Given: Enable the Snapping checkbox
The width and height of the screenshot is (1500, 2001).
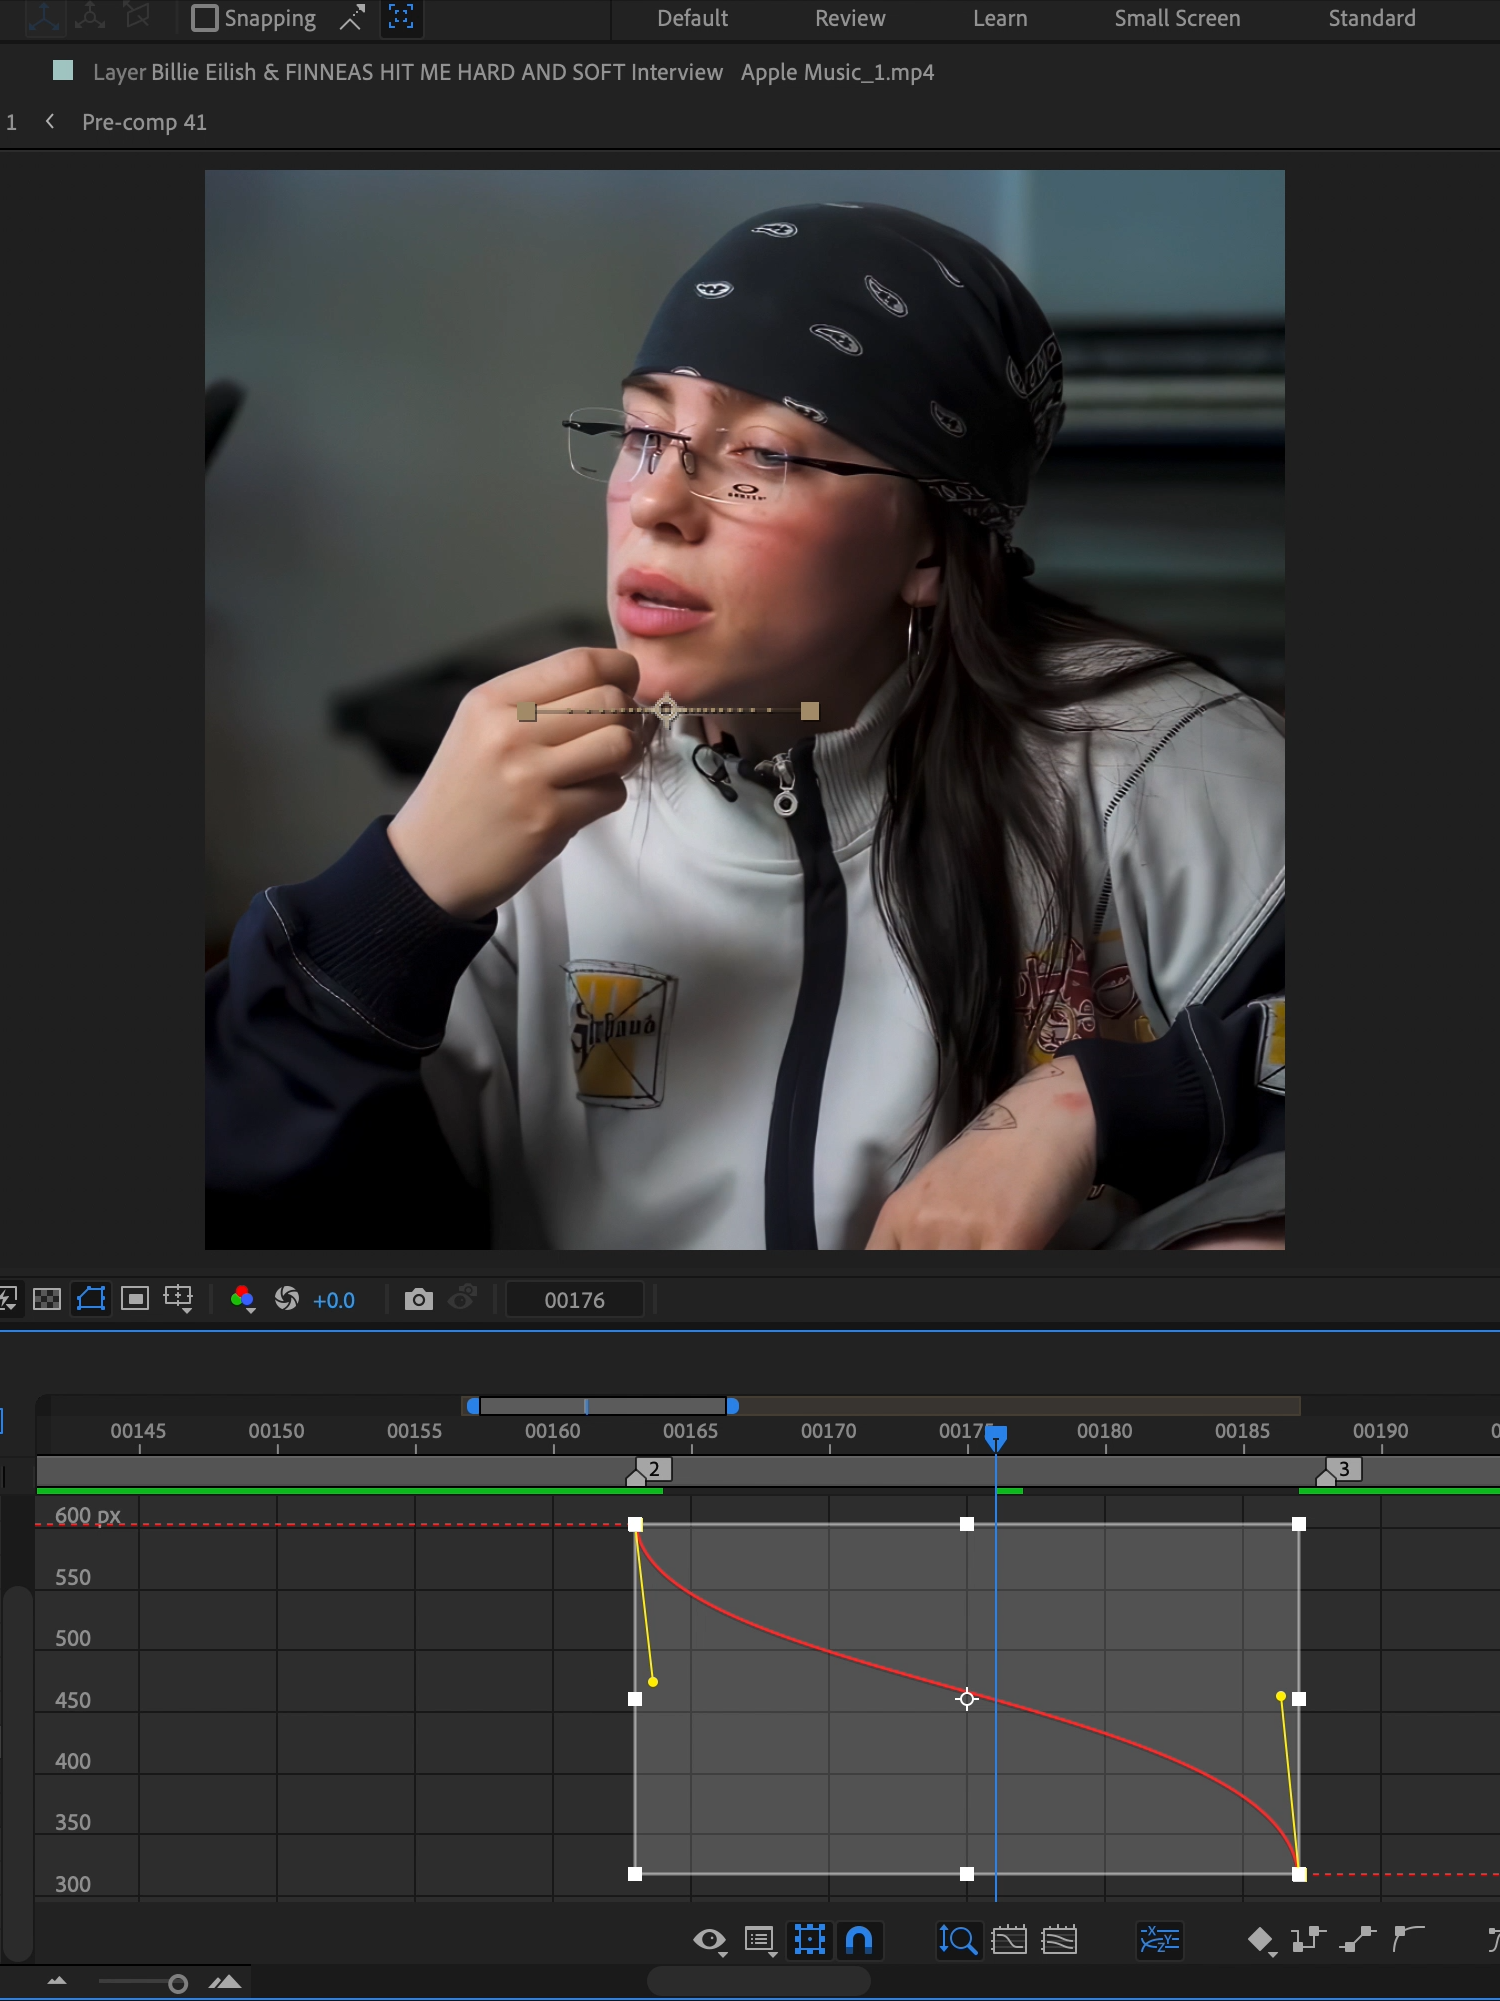Looking at the screenshot, I should (204, 18).
